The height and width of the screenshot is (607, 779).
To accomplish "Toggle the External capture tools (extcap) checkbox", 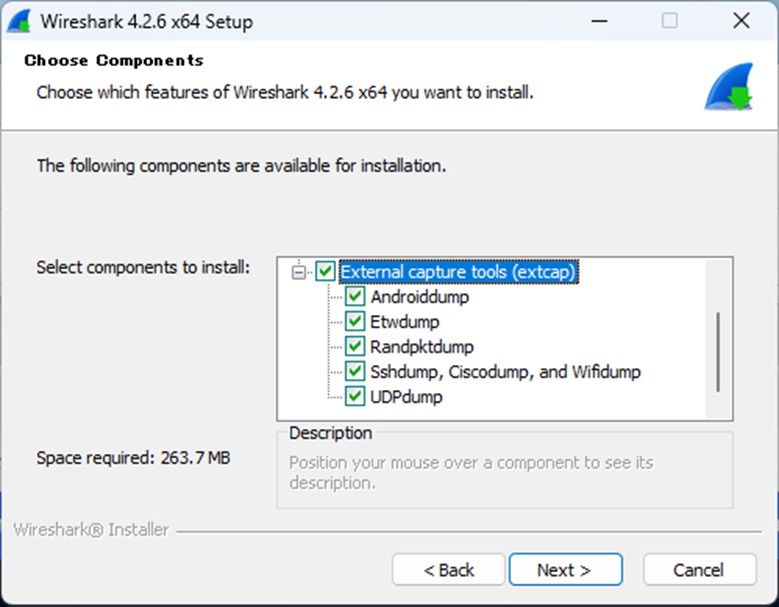I will tap(326, 271).
